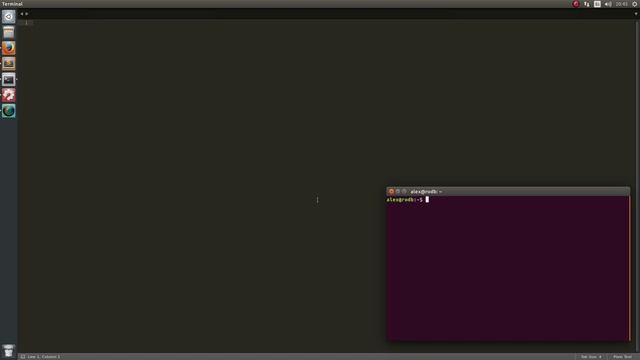Click the red record indicator in the top panel

[576, 4]
